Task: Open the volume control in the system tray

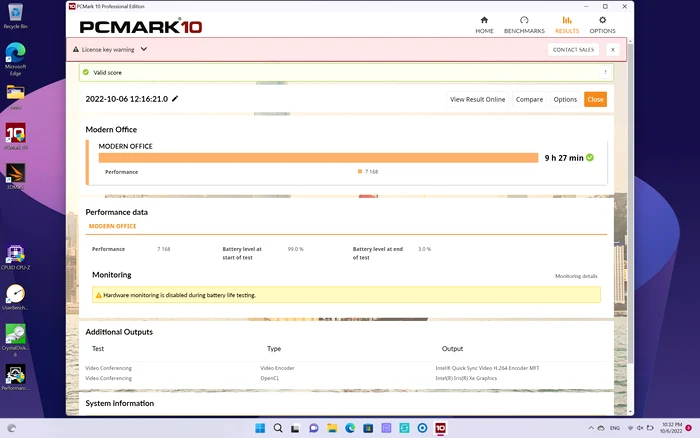Action: 640,428
